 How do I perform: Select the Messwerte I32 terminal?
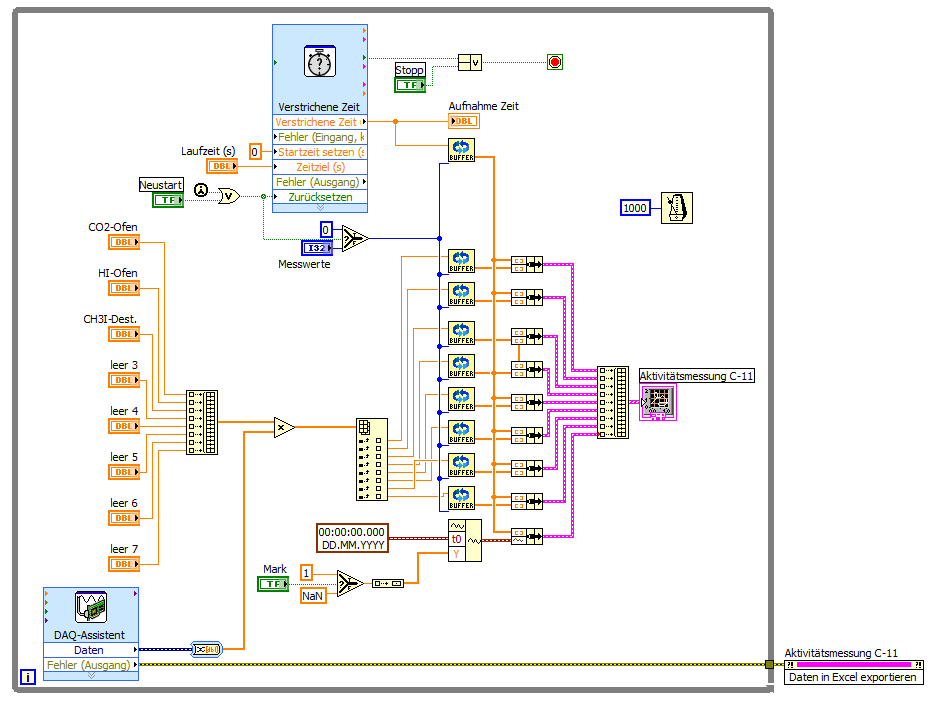pos(316,248)
